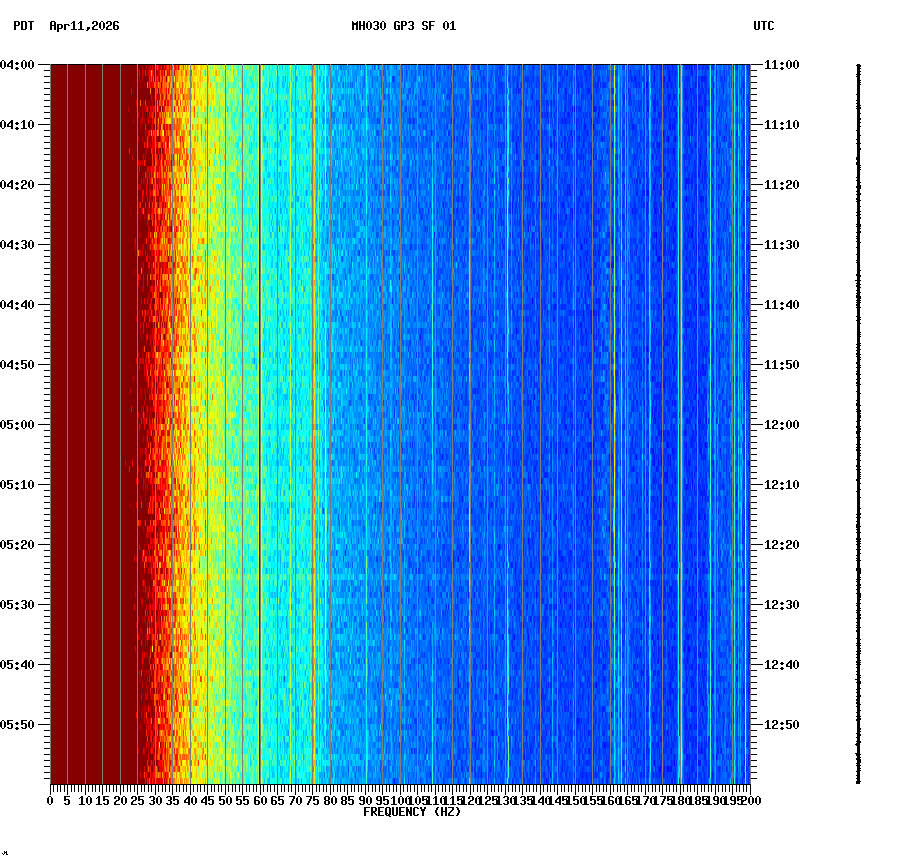Screen dimensions: 902x864
Task: Click the dark red low-frequency band in spectrogram
Action: tap(90, 400)
